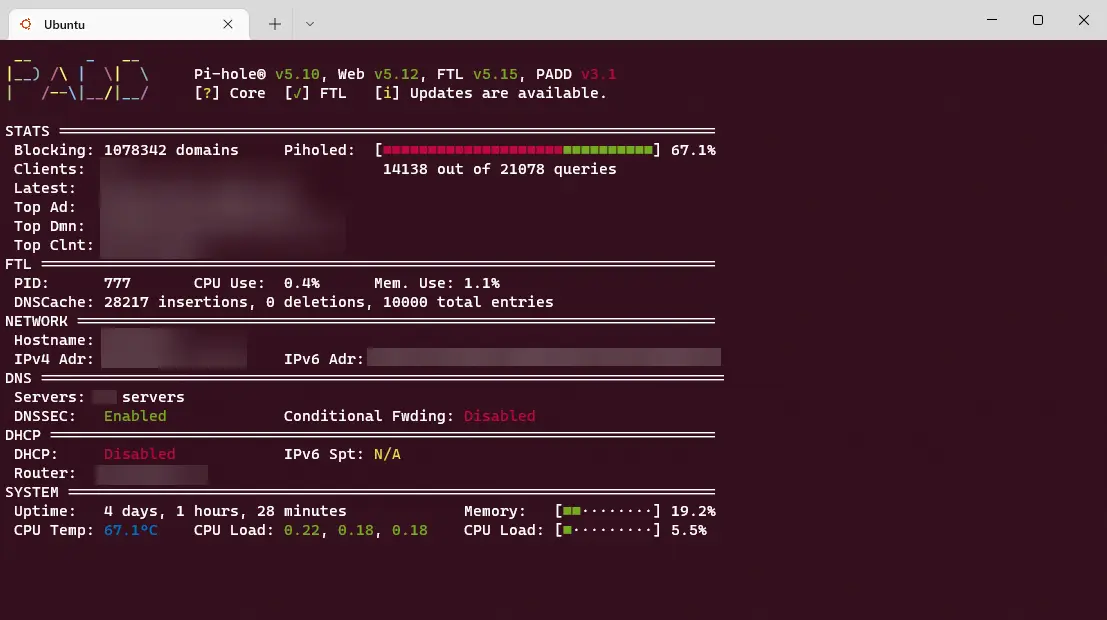Click the STATS section header
Screen dimensions: 1107x620
(x=27, y=131)
